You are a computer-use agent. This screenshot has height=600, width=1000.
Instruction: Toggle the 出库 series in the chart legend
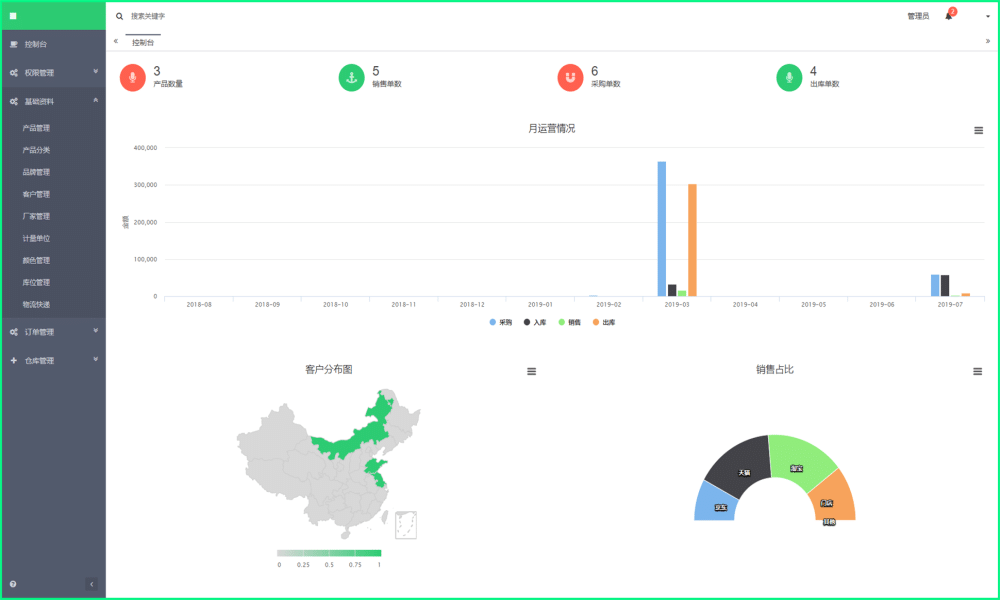coord(604,323)
